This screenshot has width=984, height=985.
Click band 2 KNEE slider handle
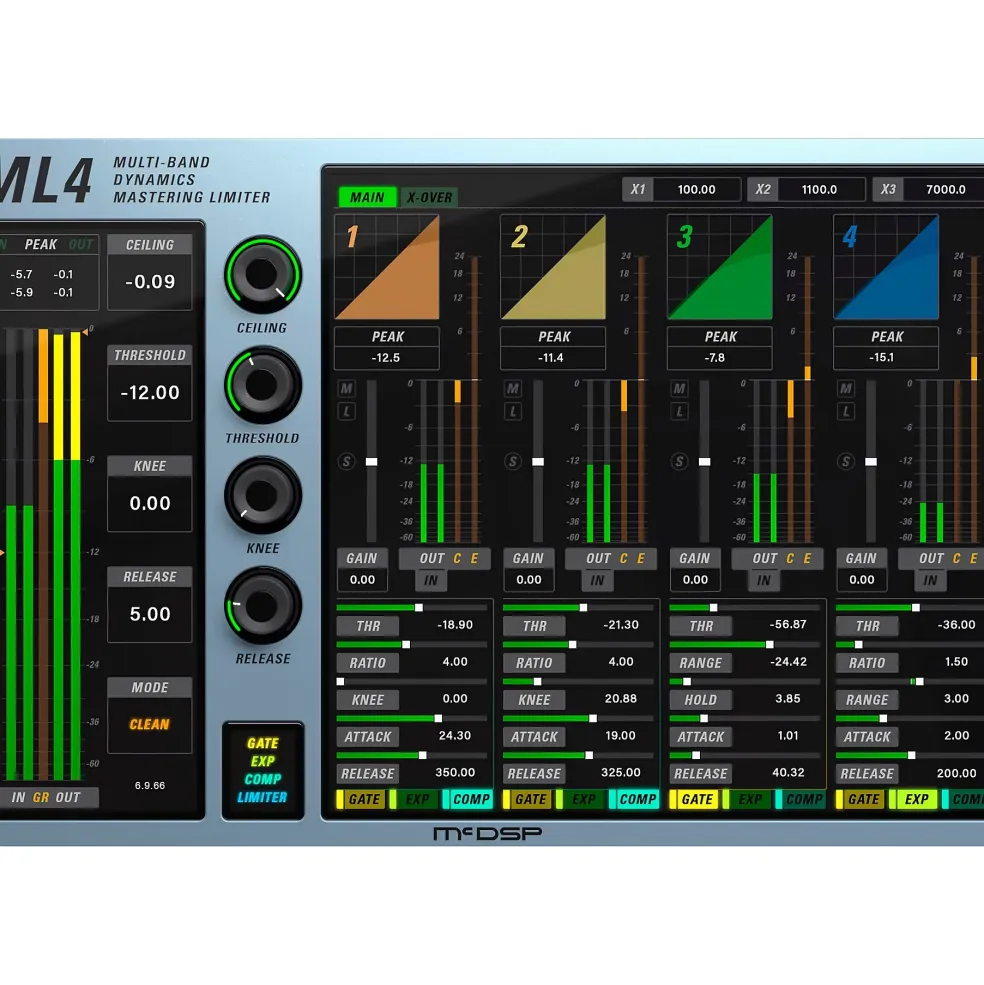[537, 682]
